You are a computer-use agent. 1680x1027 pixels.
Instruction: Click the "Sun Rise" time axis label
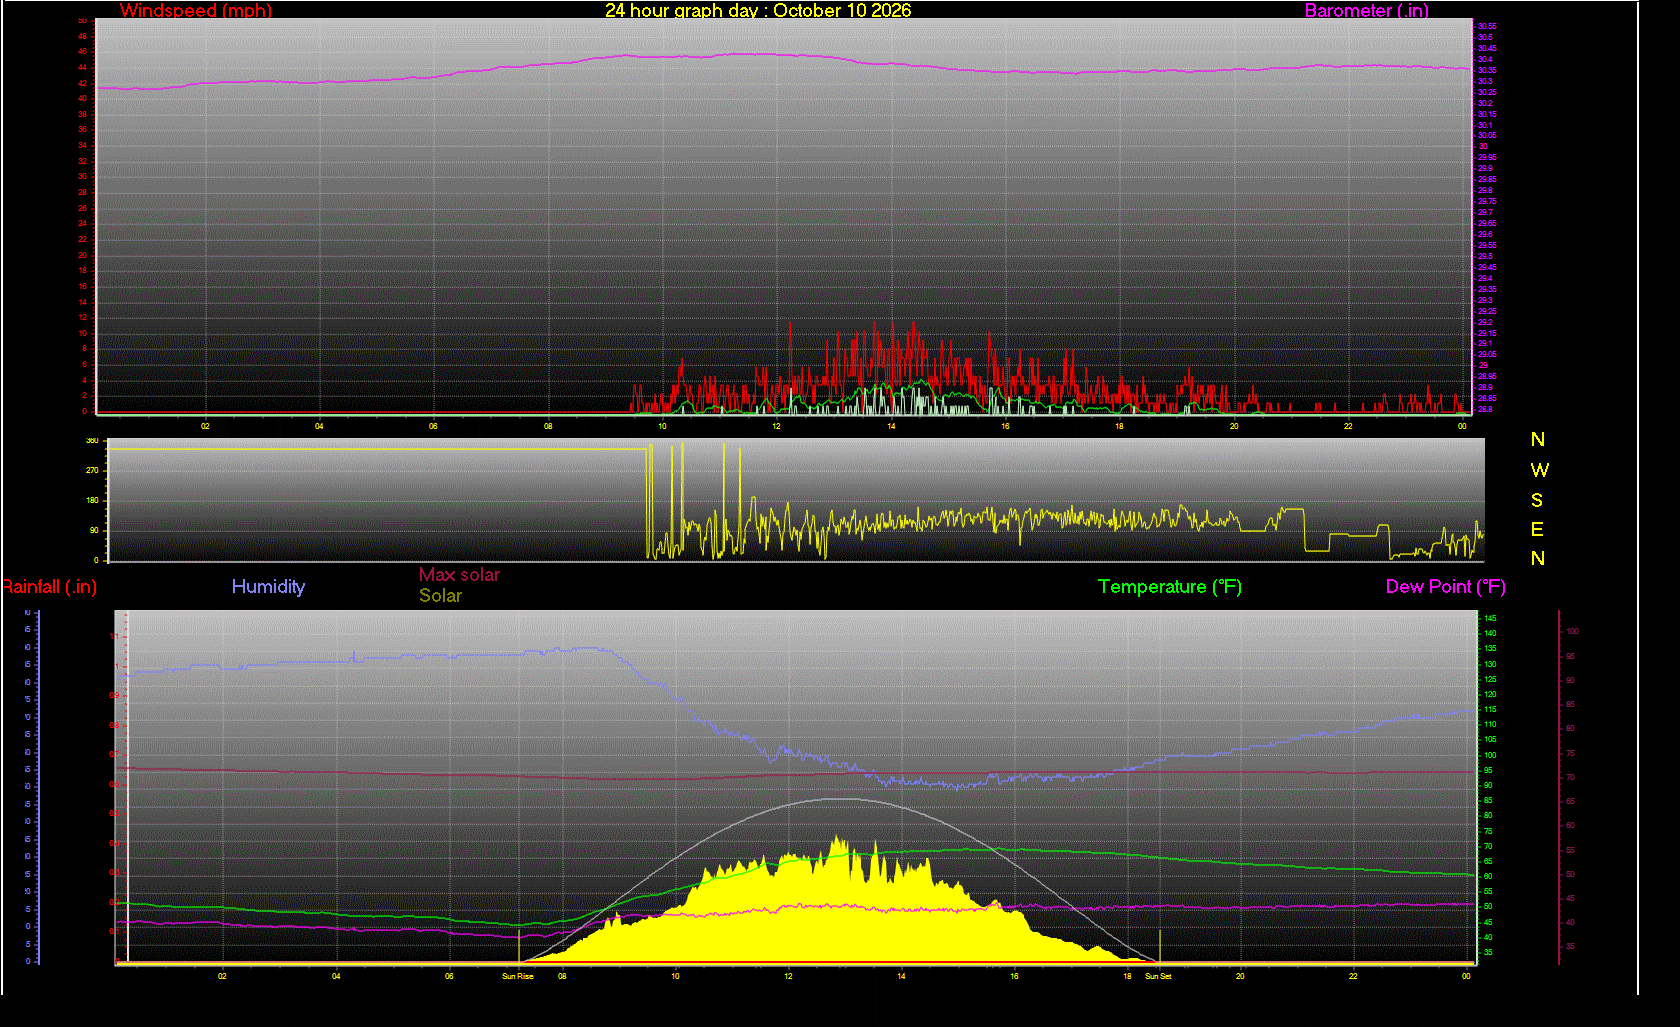518,976
